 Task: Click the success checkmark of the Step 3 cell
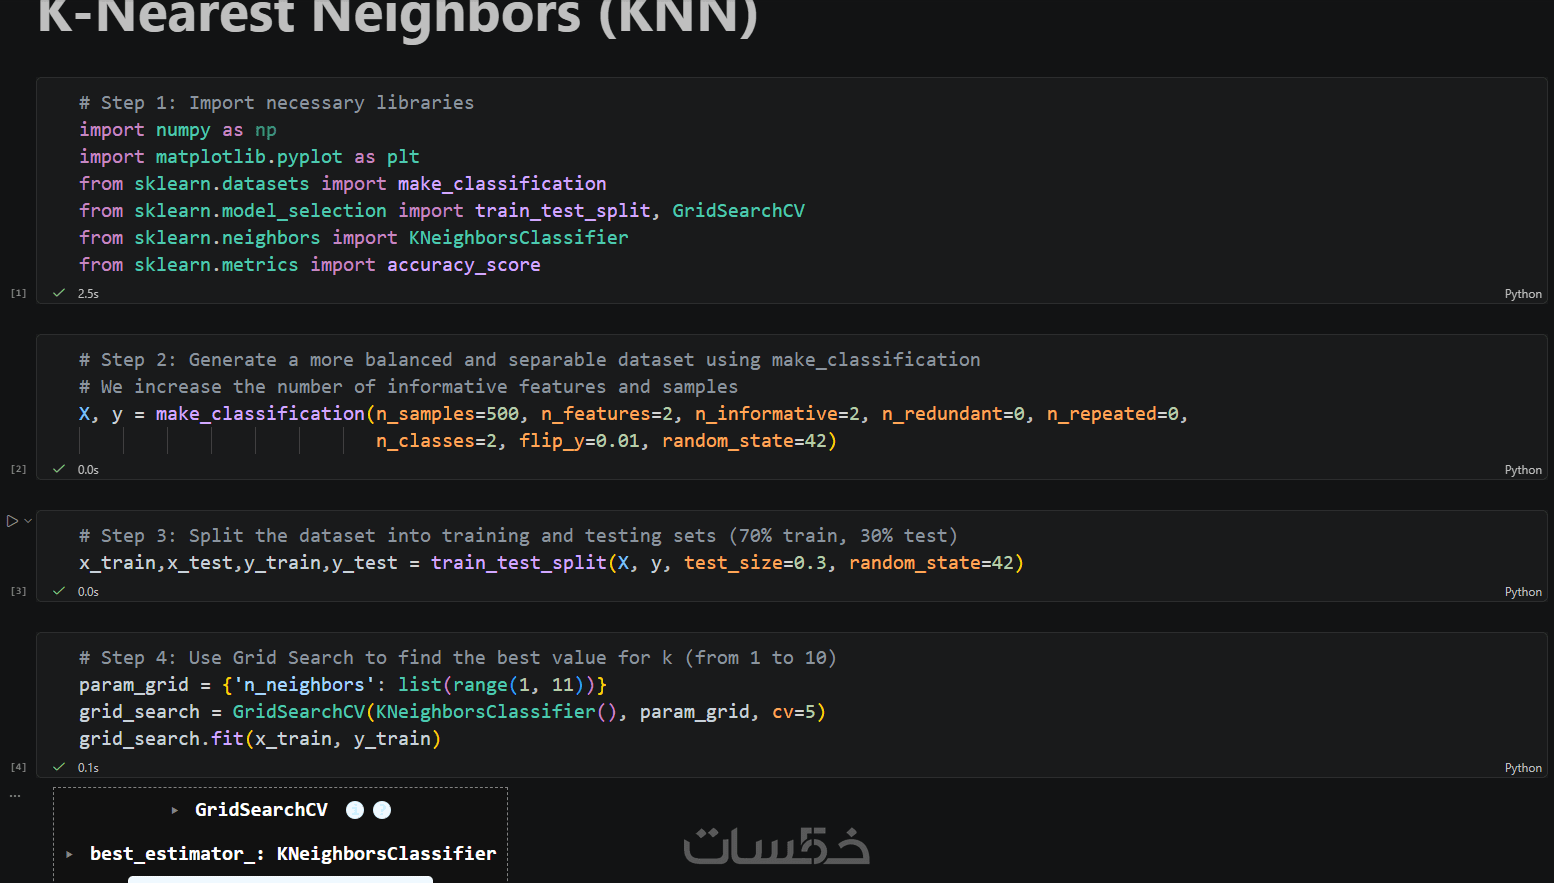point(59,591)
